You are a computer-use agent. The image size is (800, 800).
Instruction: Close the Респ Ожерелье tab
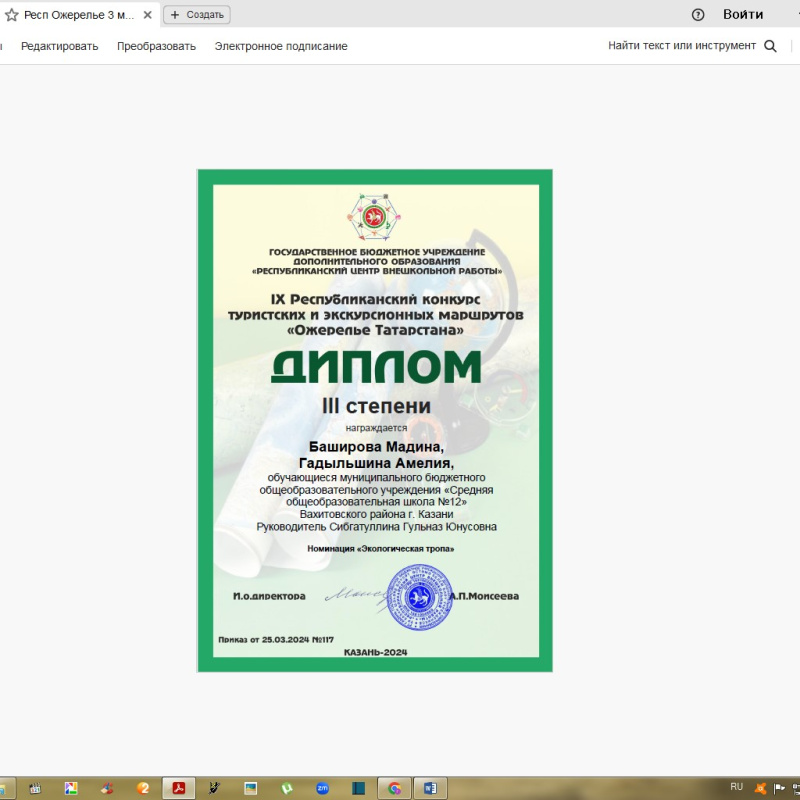click(x=147, y=14)
